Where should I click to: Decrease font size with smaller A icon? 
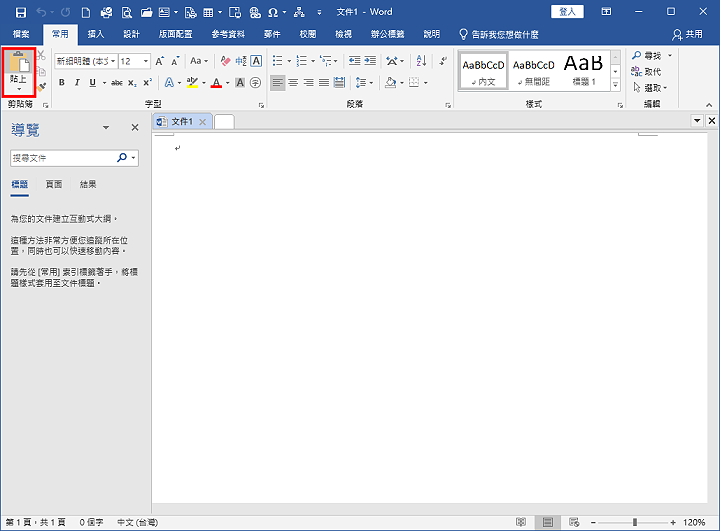click(175, 61)
